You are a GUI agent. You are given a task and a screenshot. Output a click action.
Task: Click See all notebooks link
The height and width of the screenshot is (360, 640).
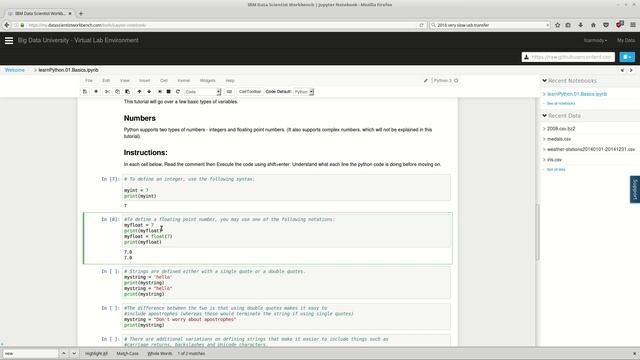pos(561,104)
